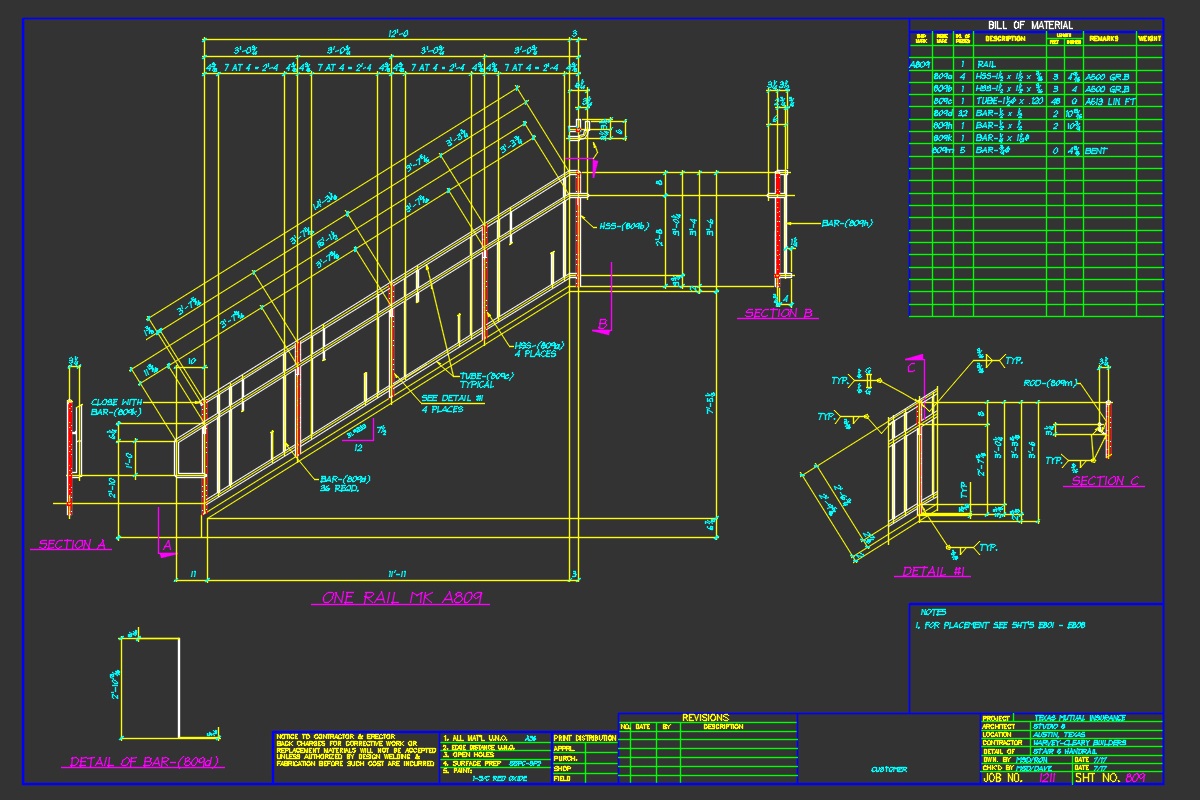
Task: Click the 'BAR-(809d) 36 REQD.' callout
Action: pos(345,483)
